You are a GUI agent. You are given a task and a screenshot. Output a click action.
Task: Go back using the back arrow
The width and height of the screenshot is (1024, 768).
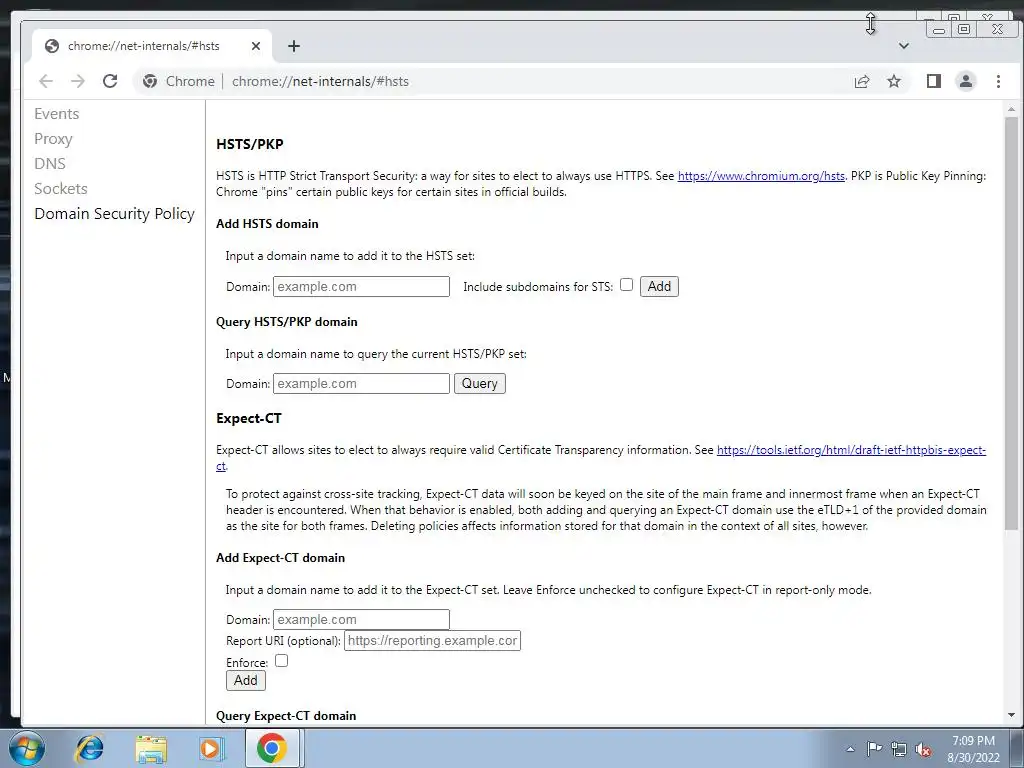pyautogui.click(x=46, y=81)
